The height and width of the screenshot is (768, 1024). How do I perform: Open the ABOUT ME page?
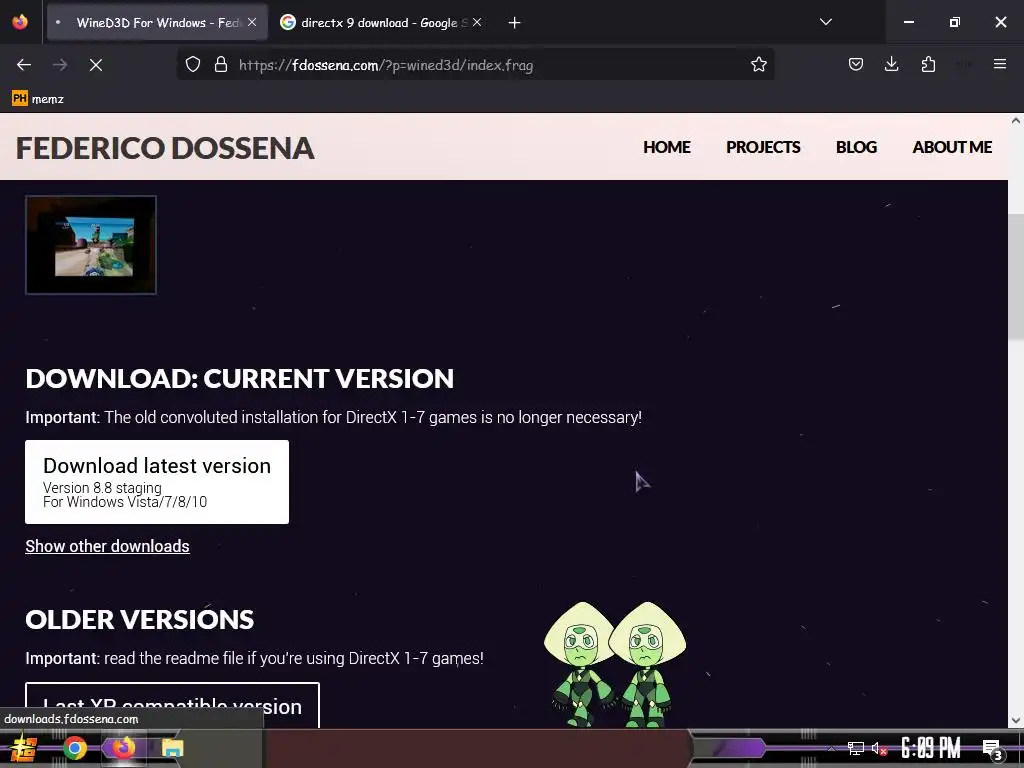click(x=952, y=147)
